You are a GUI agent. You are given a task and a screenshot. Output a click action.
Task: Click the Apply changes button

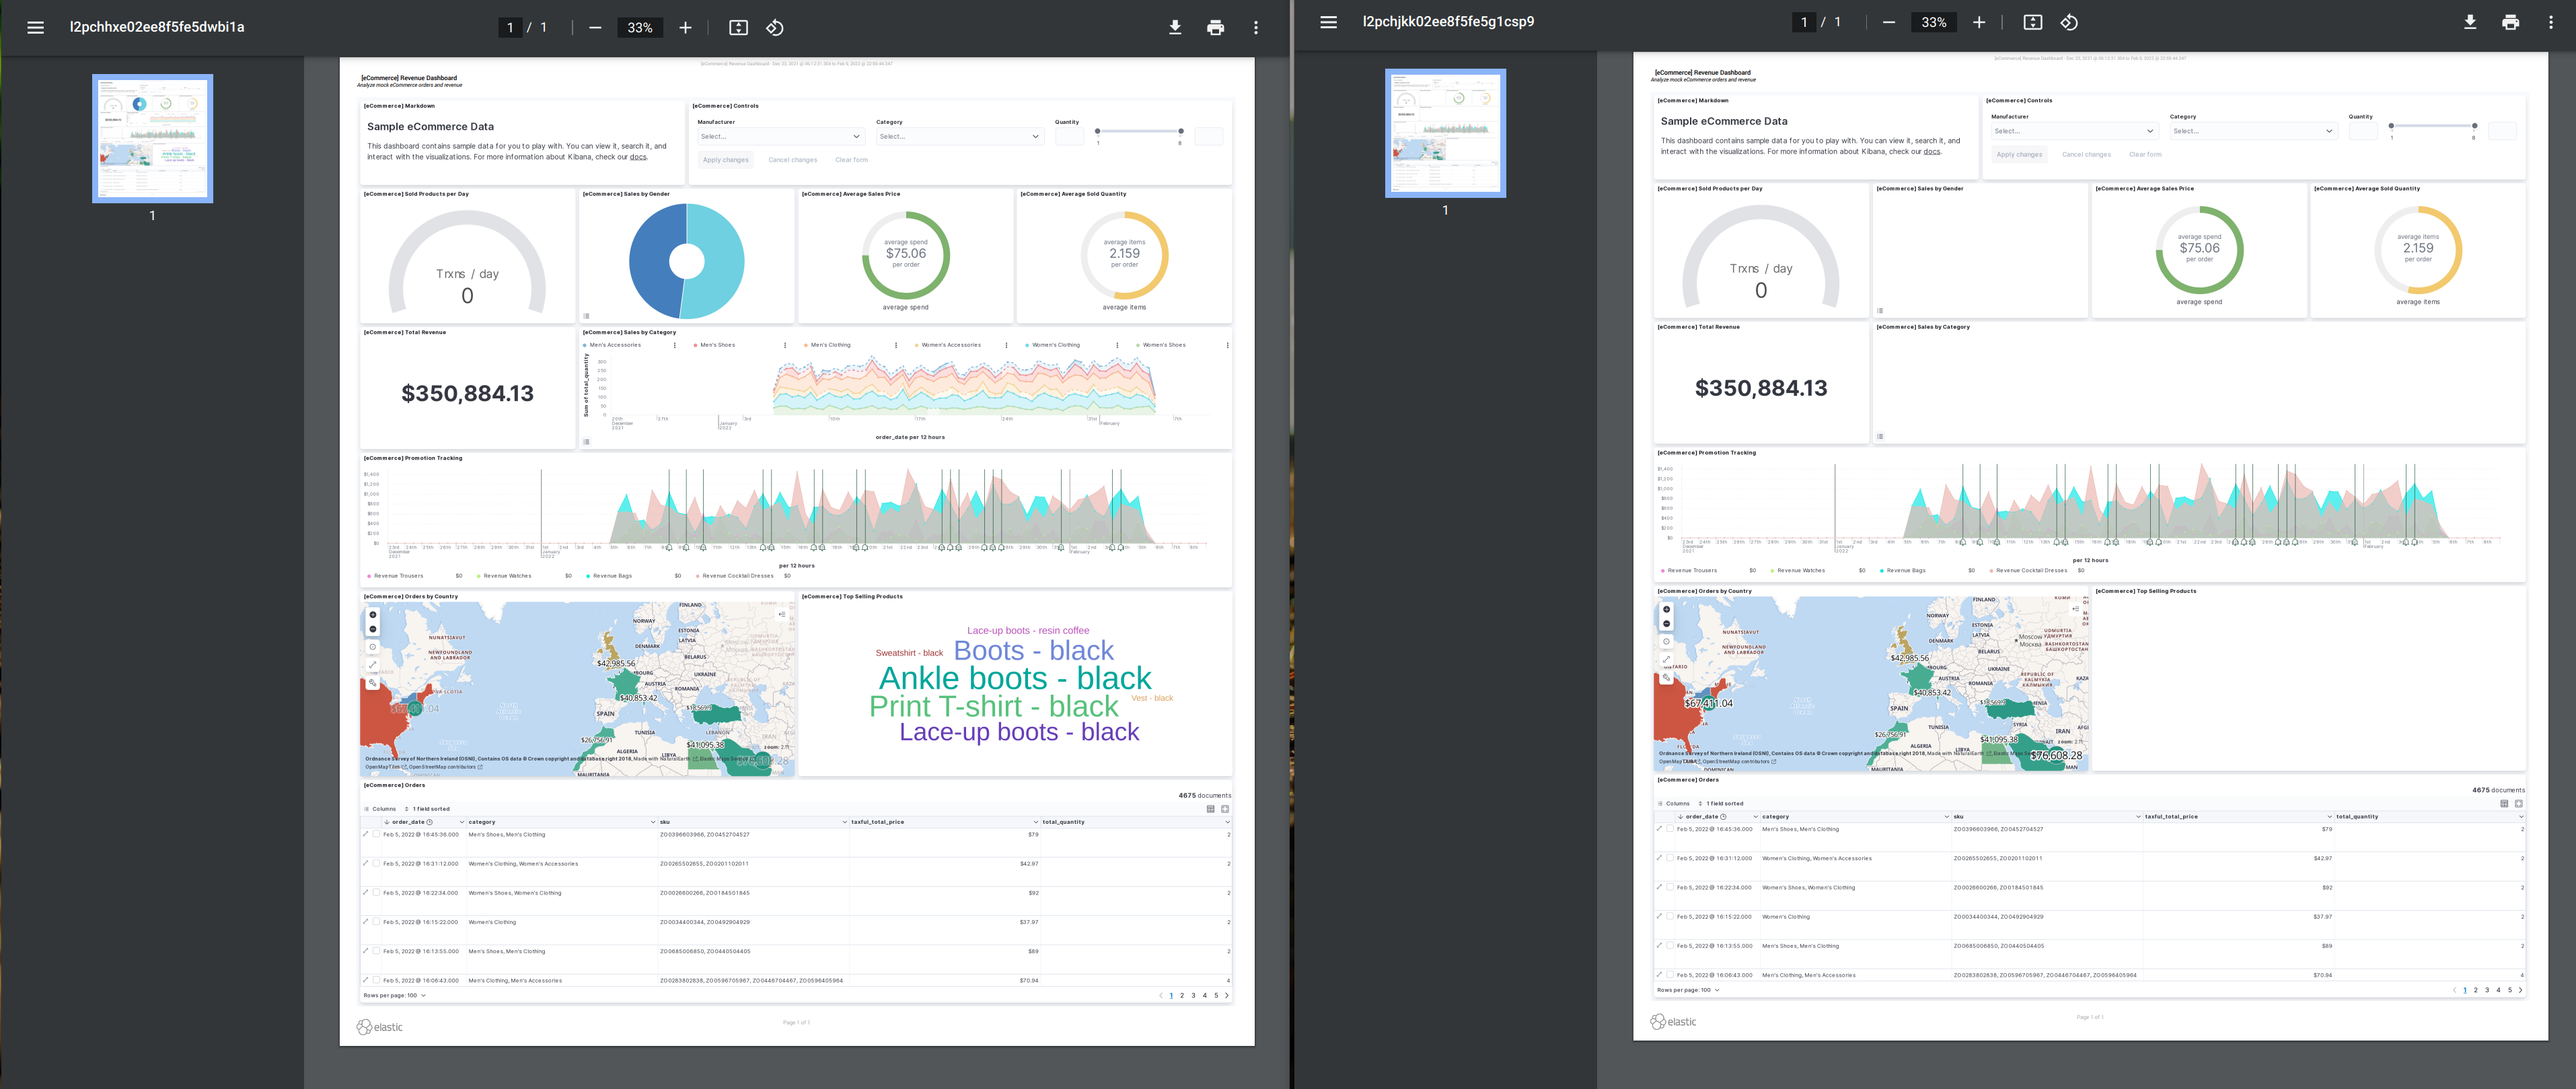[725, 160]
